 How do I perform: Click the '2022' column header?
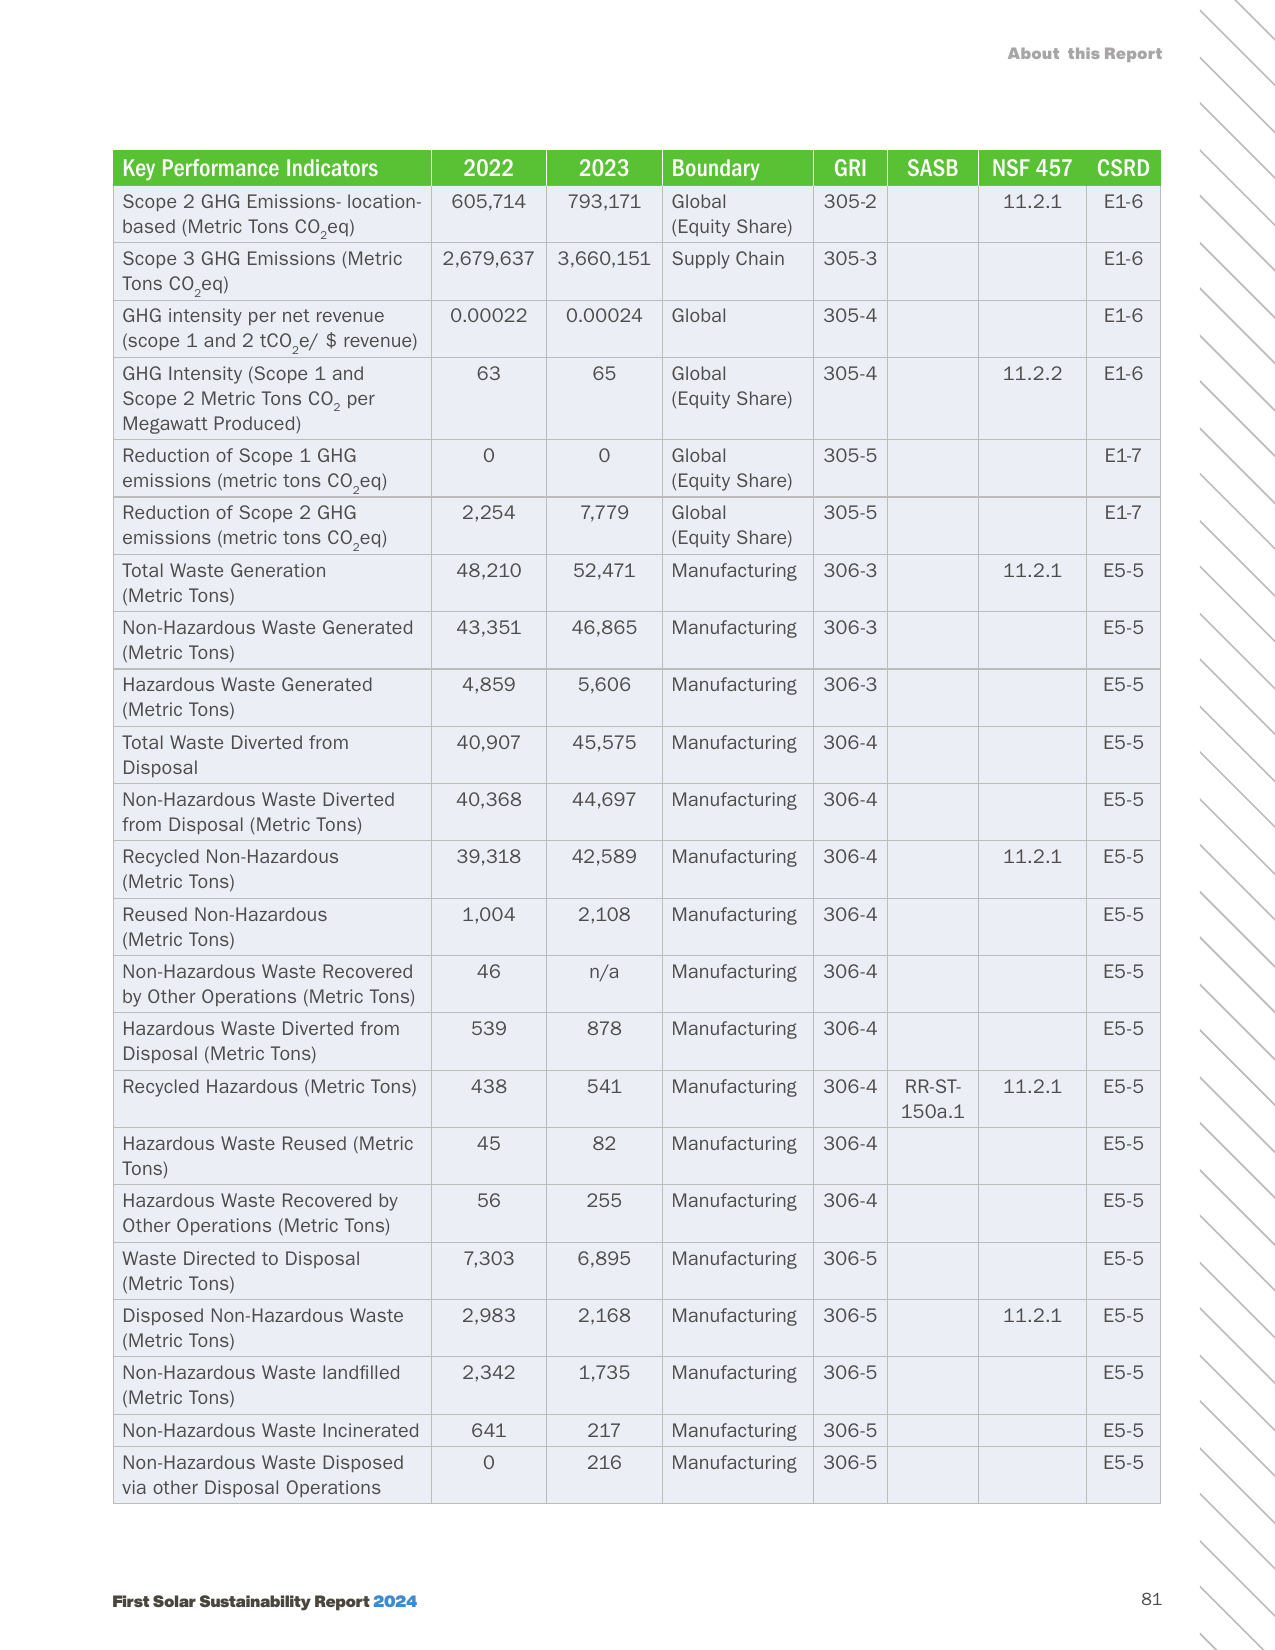tap(489, 168)
